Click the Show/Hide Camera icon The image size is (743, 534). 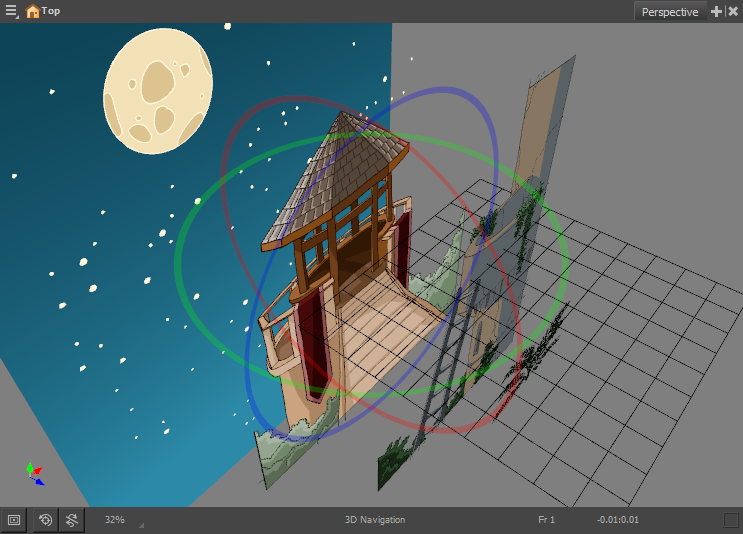[x=14, y=520]
